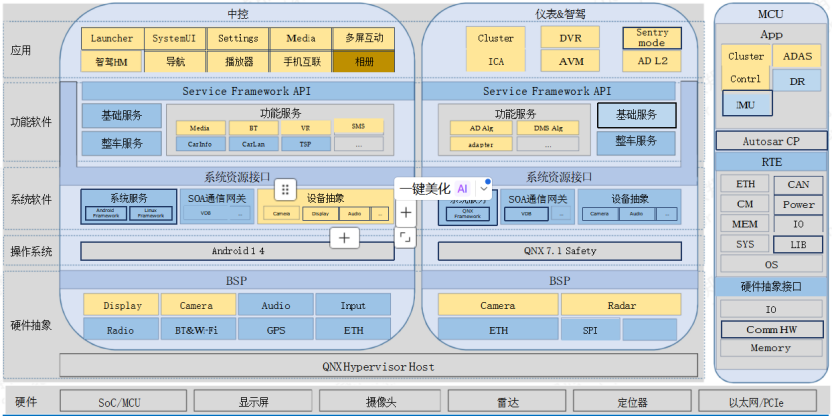
Task: Select the QNX 7.1 Safety bar
Action: point(559,251)
